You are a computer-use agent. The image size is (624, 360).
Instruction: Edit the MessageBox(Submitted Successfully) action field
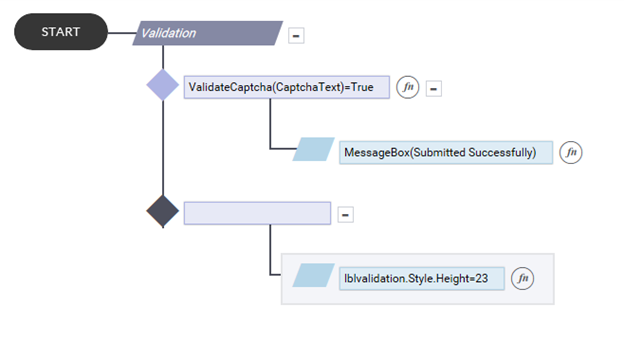446,152
